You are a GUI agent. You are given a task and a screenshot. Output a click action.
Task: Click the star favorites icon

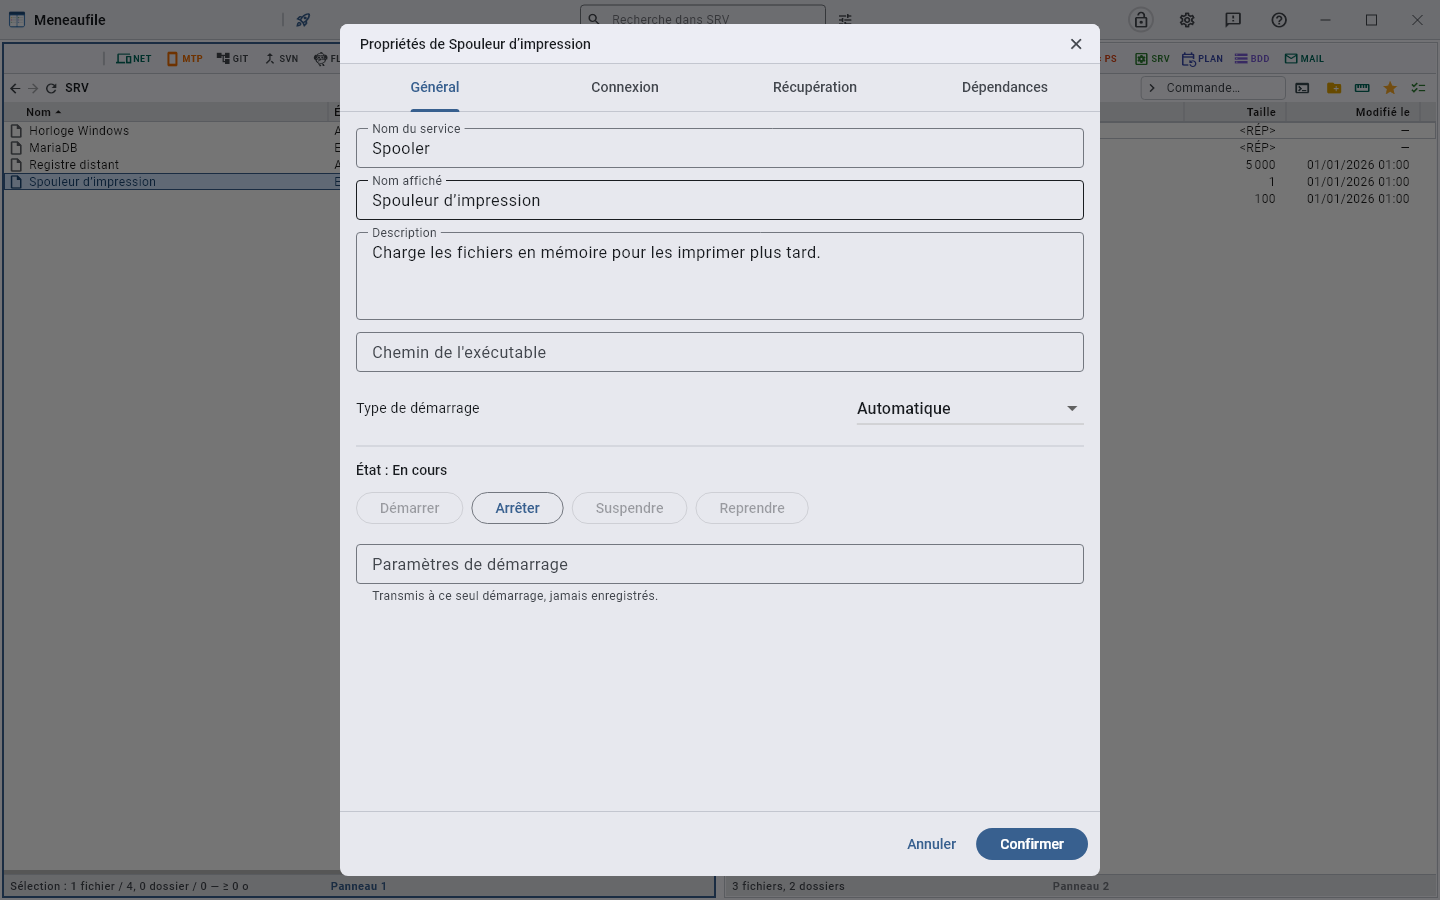[1390, 88]
